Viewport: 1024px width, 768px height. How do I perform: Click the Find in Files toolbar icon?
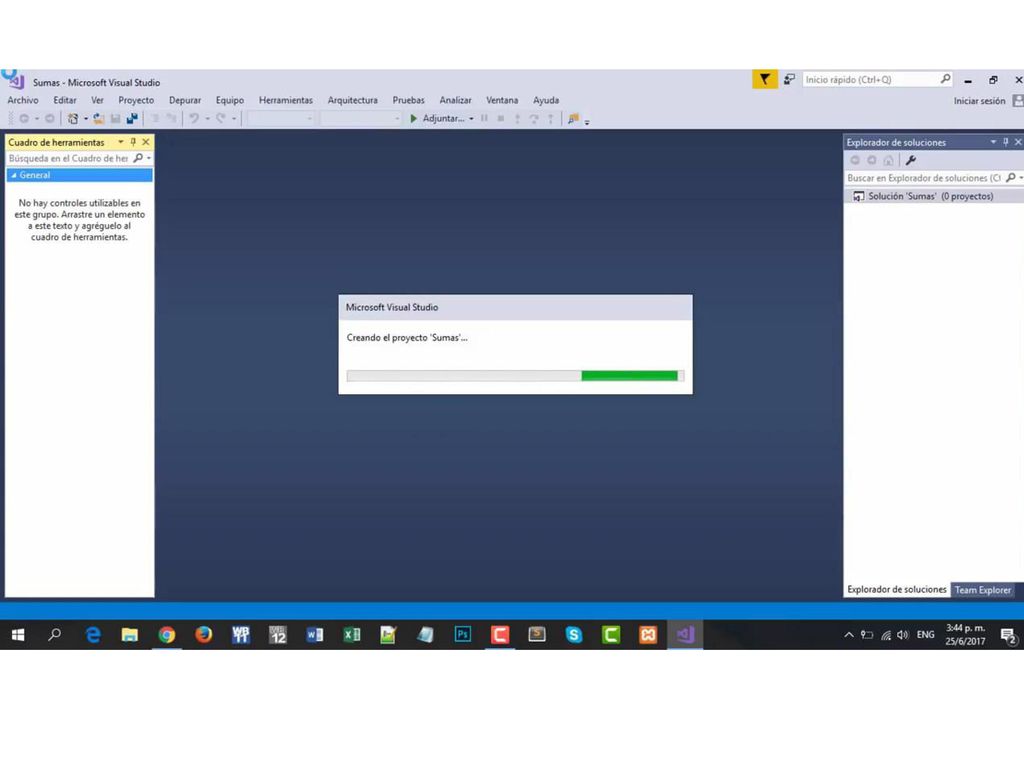(573, 118)
